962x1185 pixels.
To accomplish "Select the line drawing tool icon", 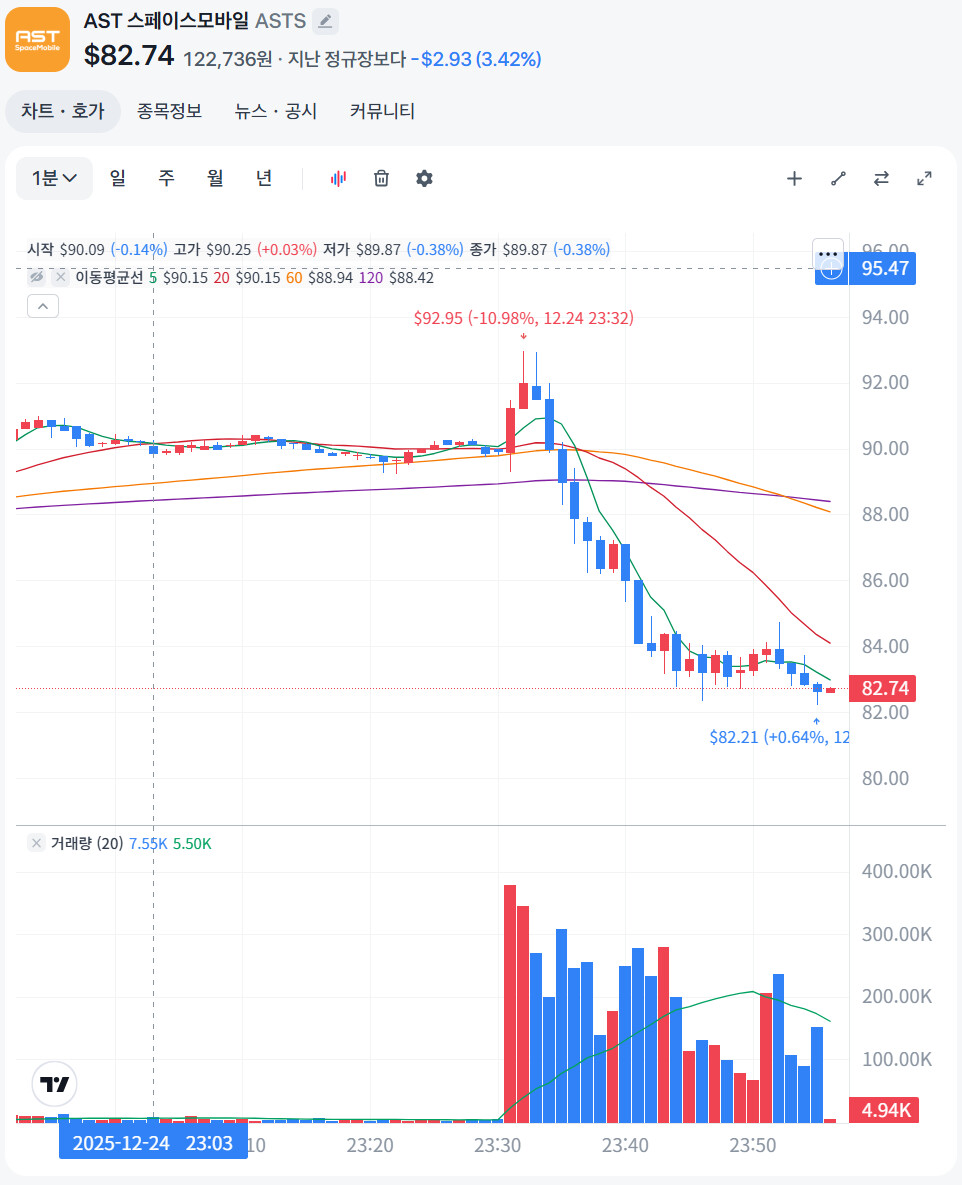I will pos(838,178).
